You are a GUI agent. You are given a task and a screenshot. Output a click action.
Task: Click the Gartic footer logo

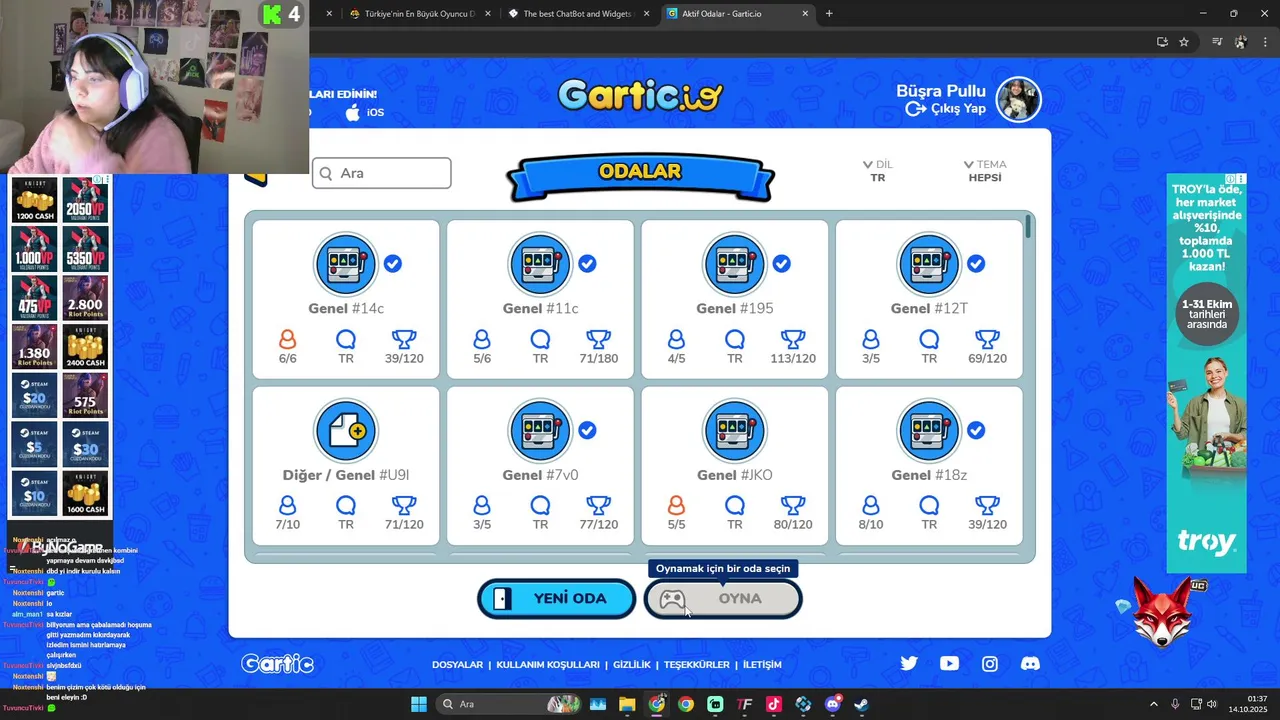point(277,664)
